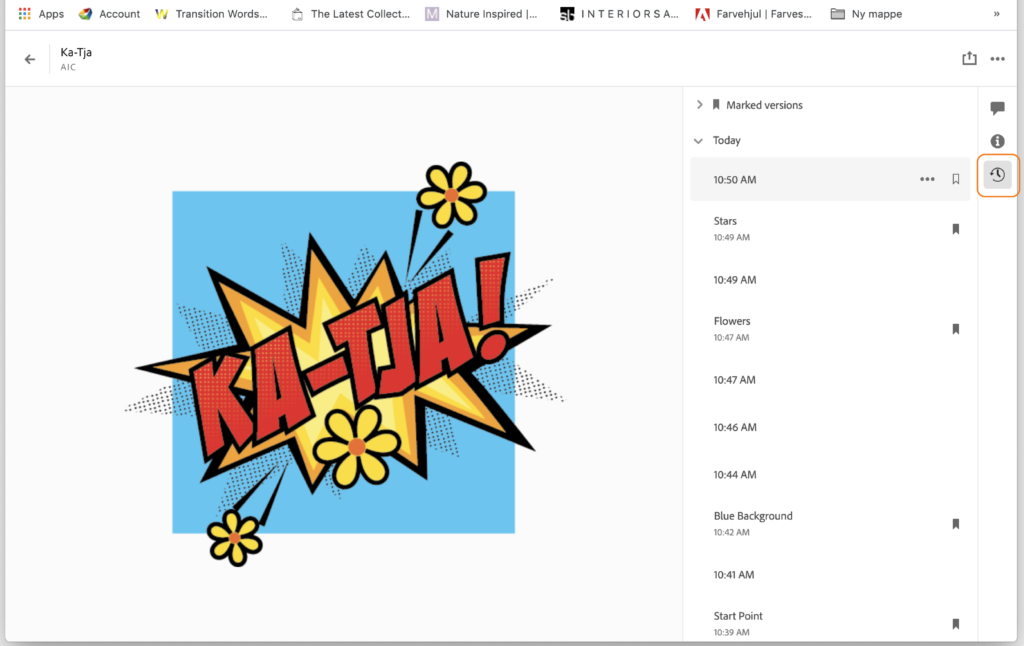
Task: Select the unnamed 10:47 AM version
Action: pyautogui.click(x=830, y=380)
